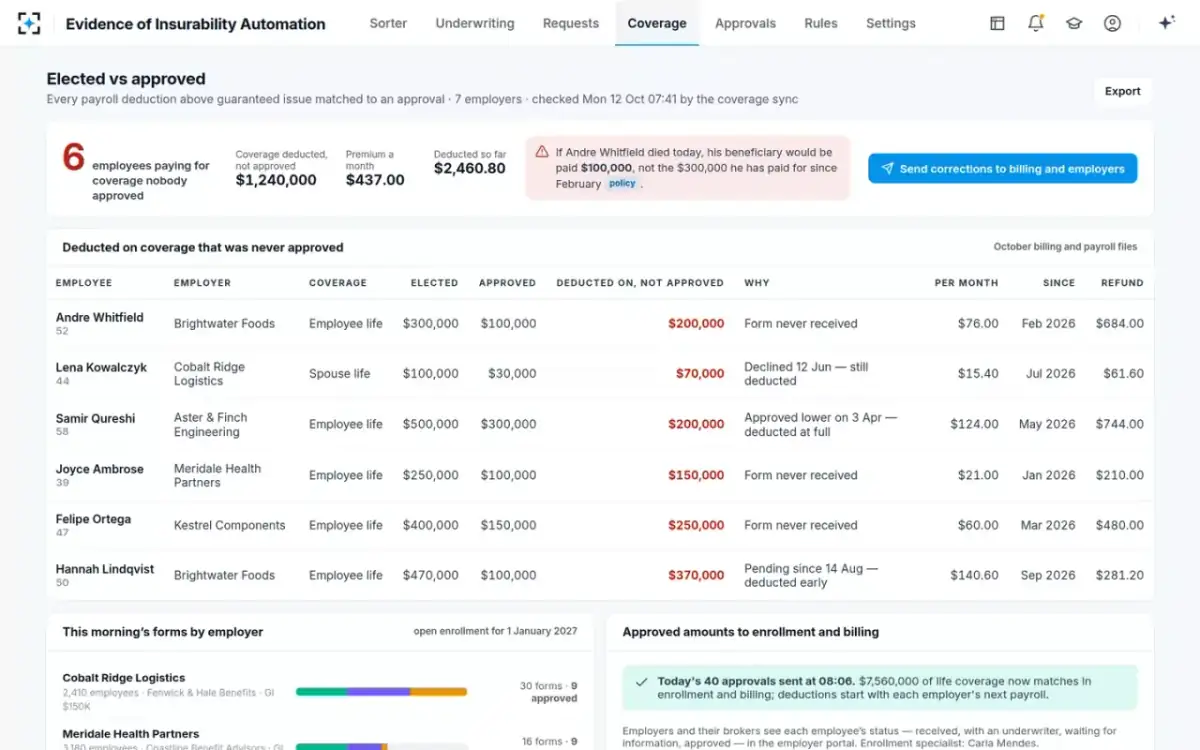Open the Settings tab
1200x750 pixels.
point(891,23)
